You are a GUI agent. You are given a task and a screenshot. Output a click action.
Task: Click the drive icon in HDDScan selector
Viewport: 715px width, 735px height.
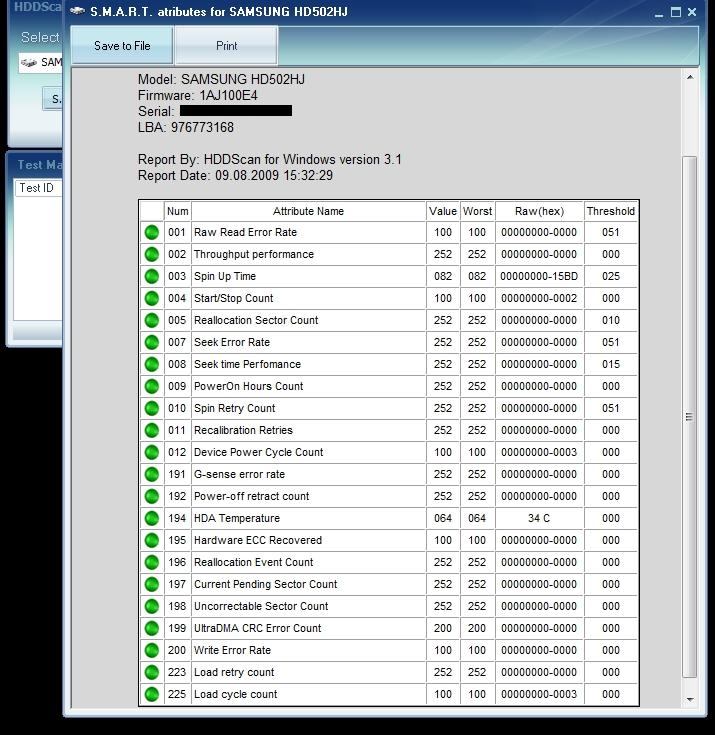click(x=29, y=62)
